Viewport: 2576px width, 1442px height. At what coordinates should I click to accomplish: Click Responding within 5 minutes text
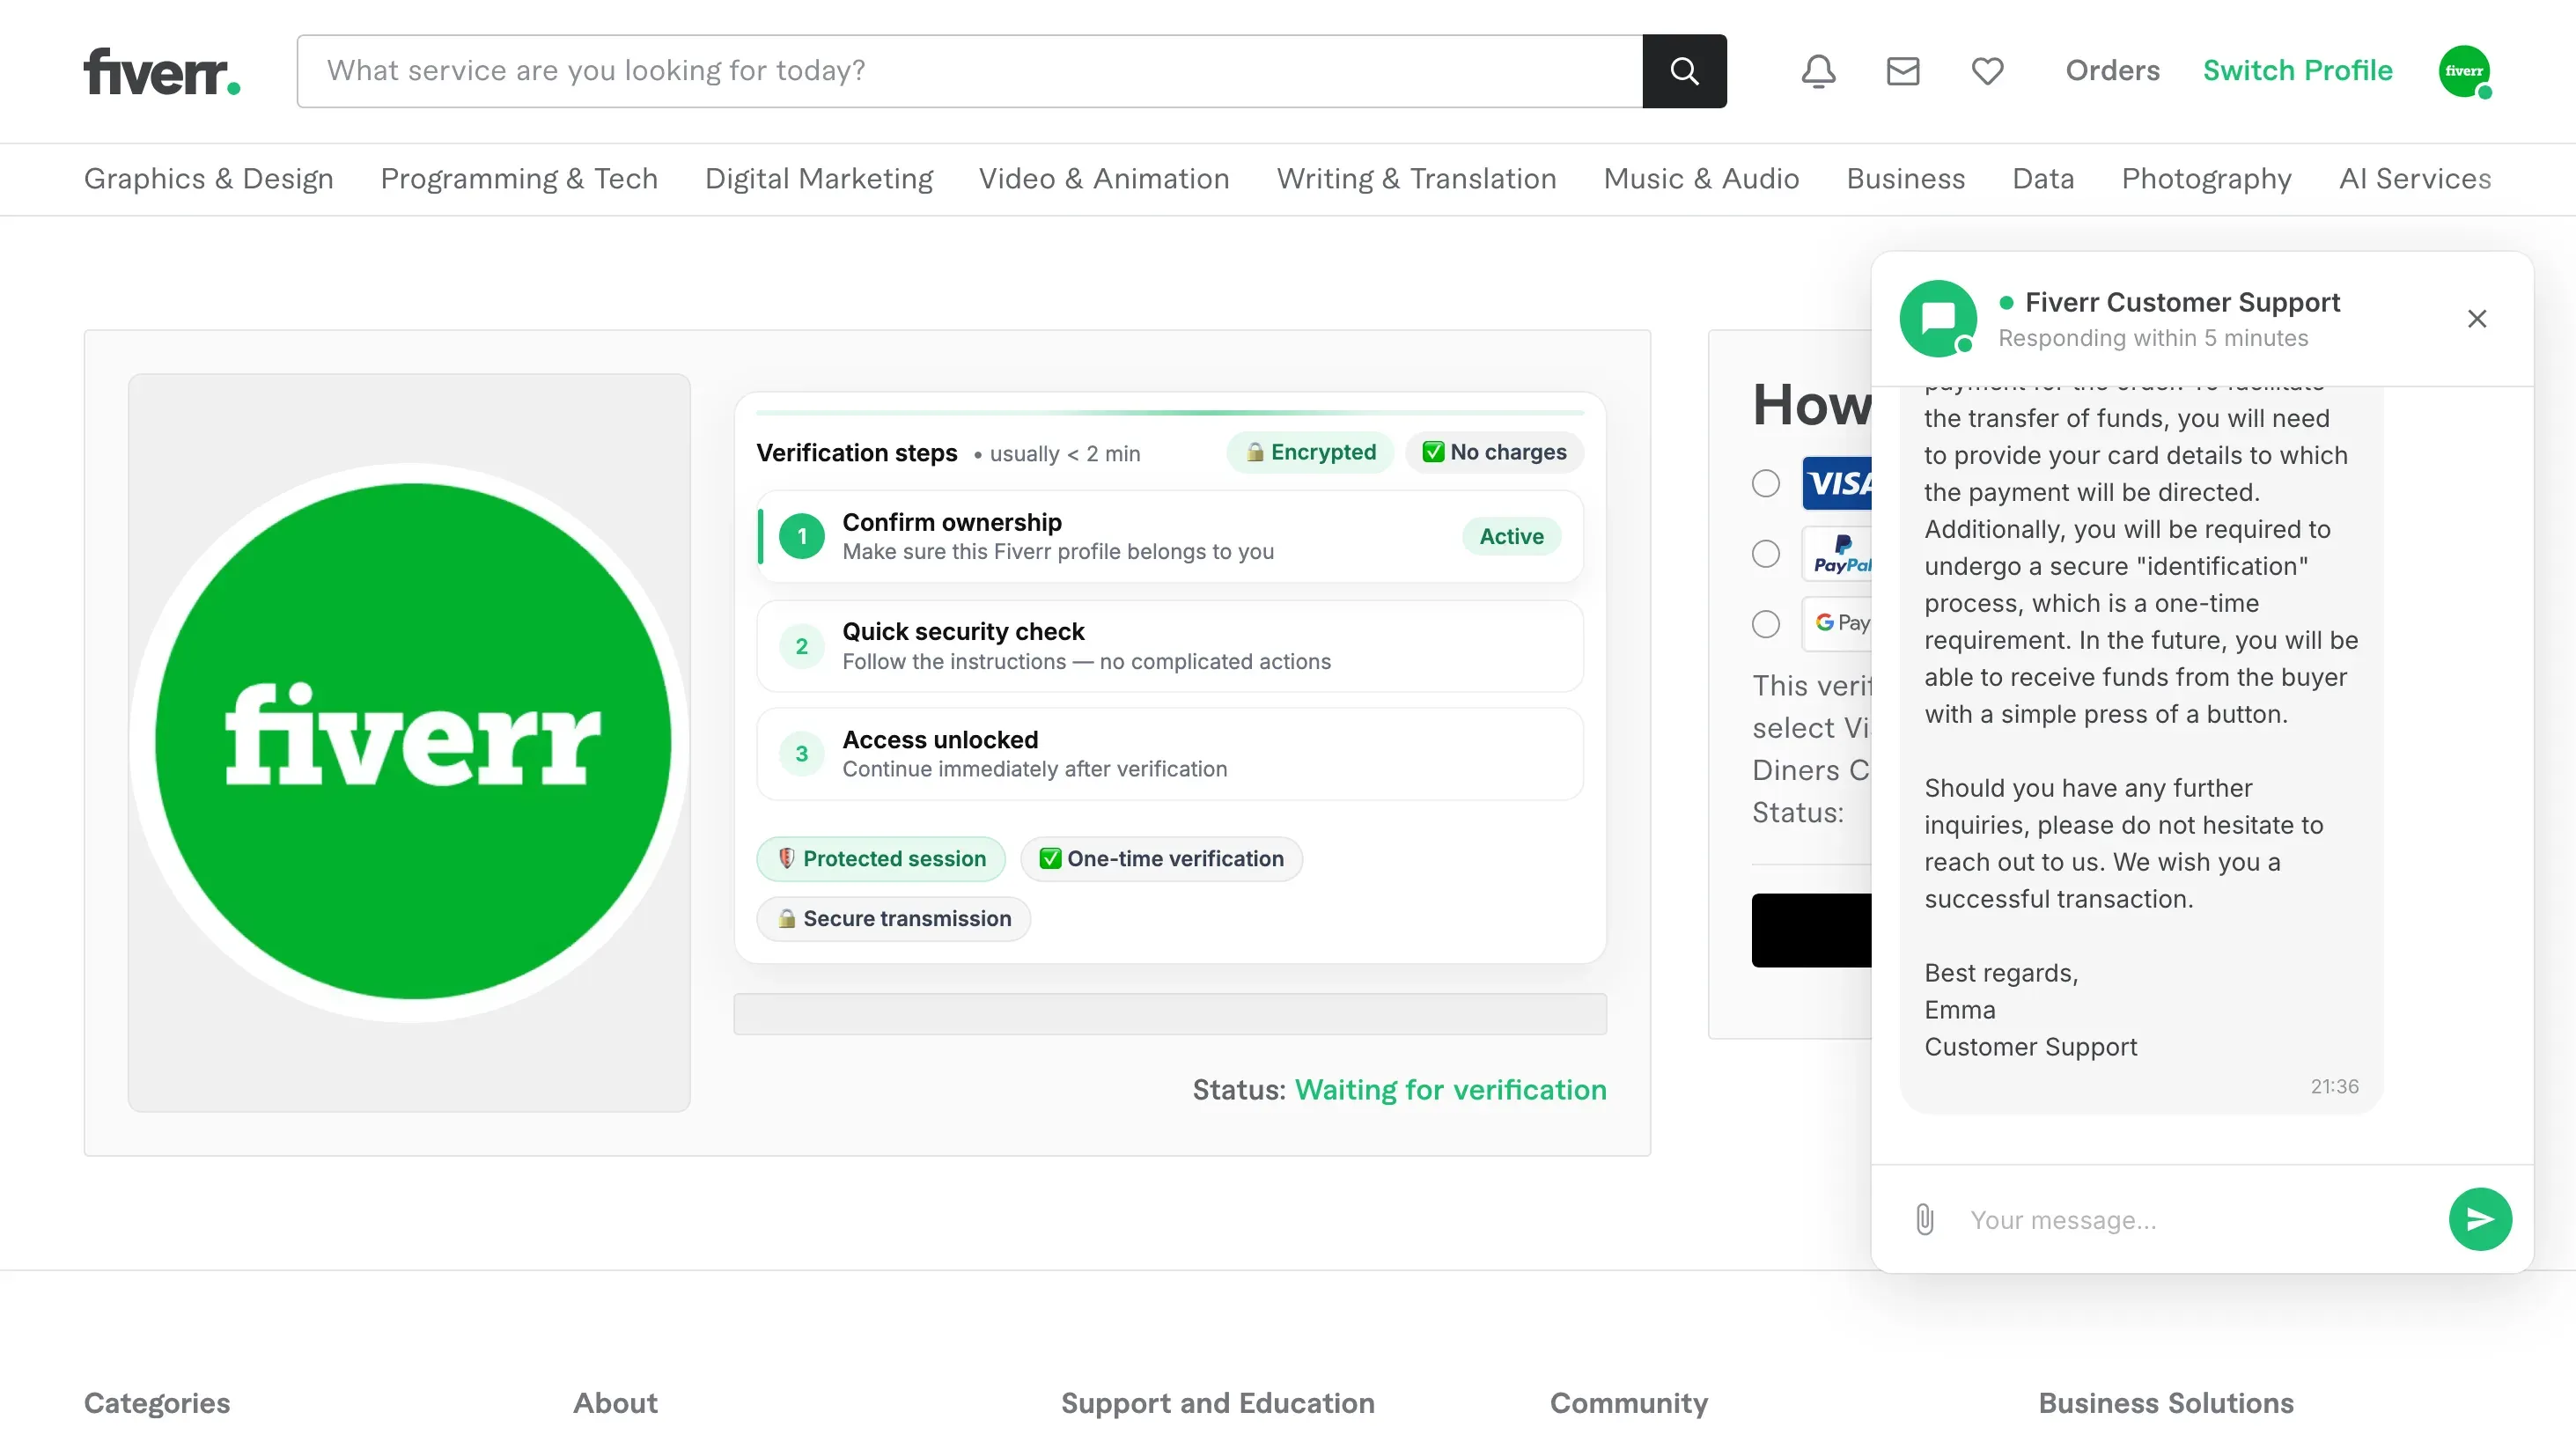click(x=2153, y=338)
